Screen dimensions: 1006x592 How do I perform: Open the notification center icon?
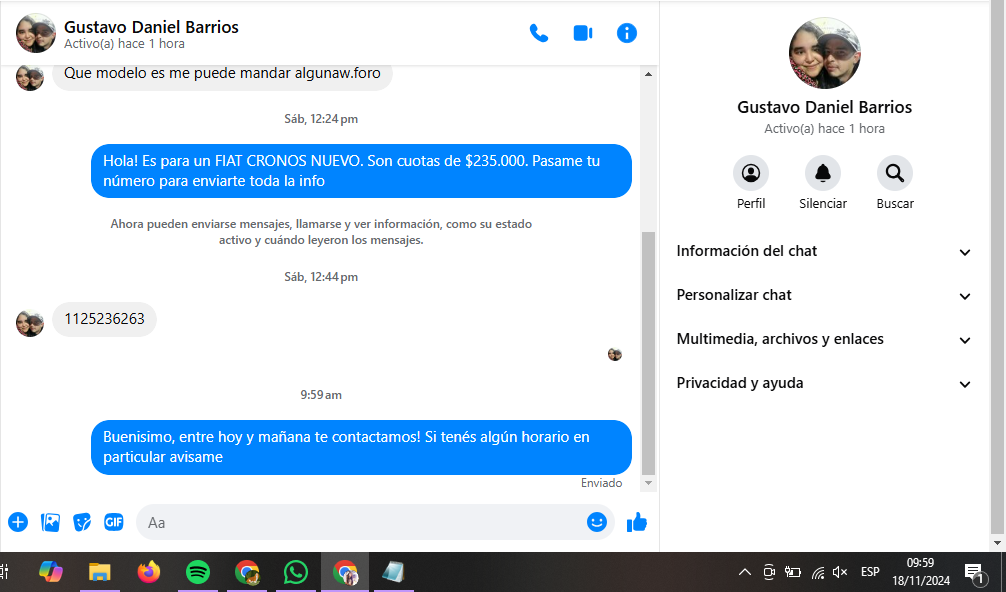click(x=975, y=572)
